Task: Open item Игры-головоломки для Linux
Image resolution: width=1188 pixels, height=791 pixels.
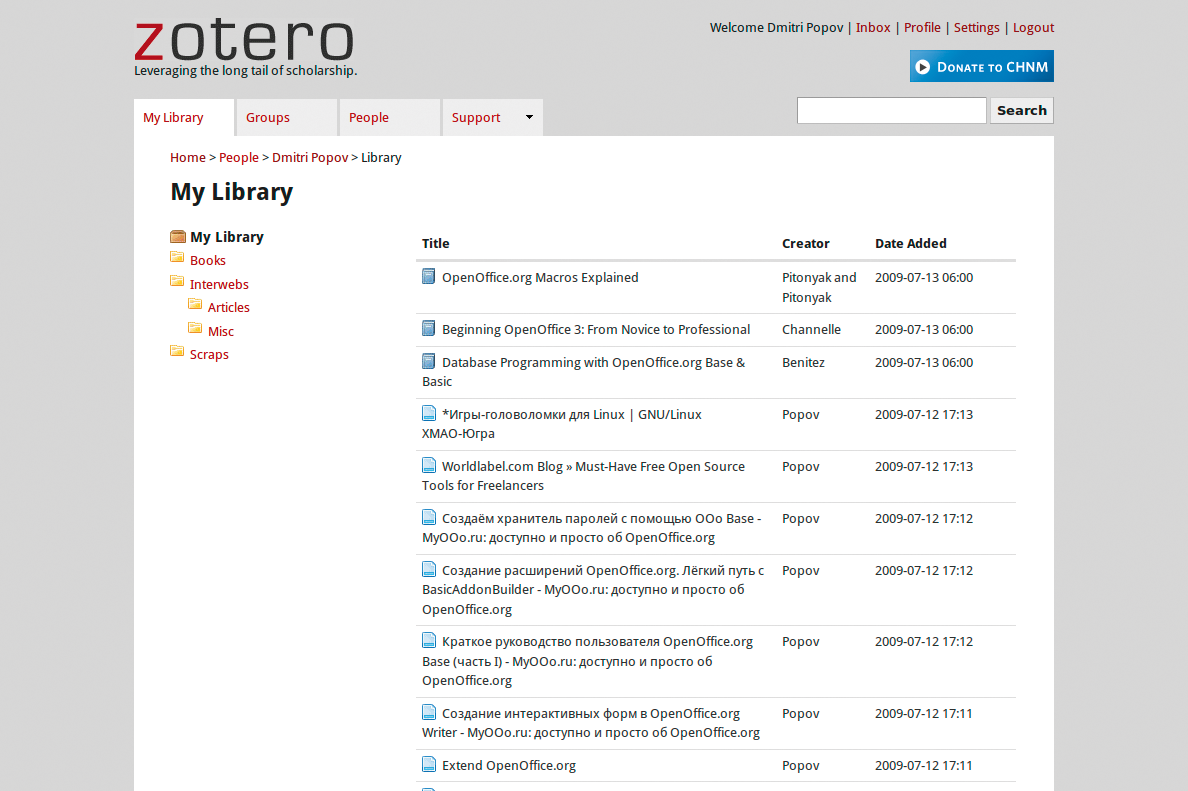Action: point(561,424)
